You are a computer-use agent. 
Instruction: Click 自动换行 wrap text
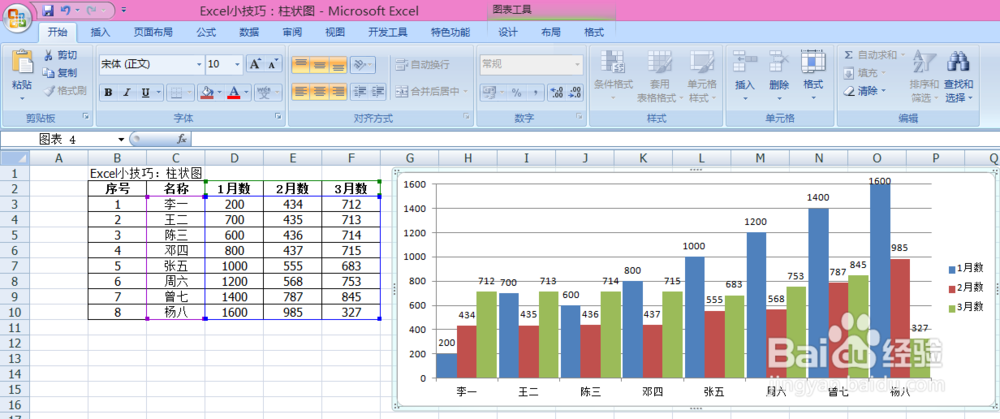pos(423,64)
